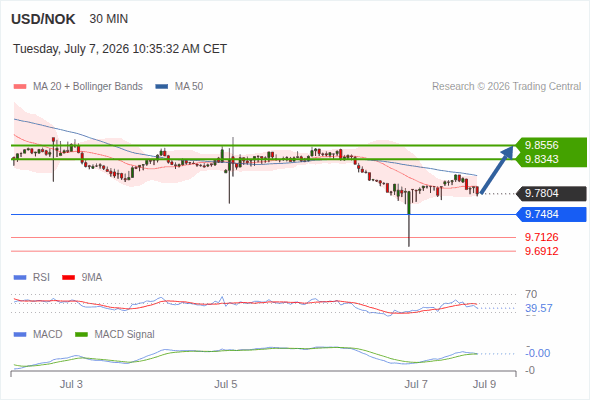Screen dimensions: 590x400
Task: Click the RSI legend color marker
Action: (20, 278)
